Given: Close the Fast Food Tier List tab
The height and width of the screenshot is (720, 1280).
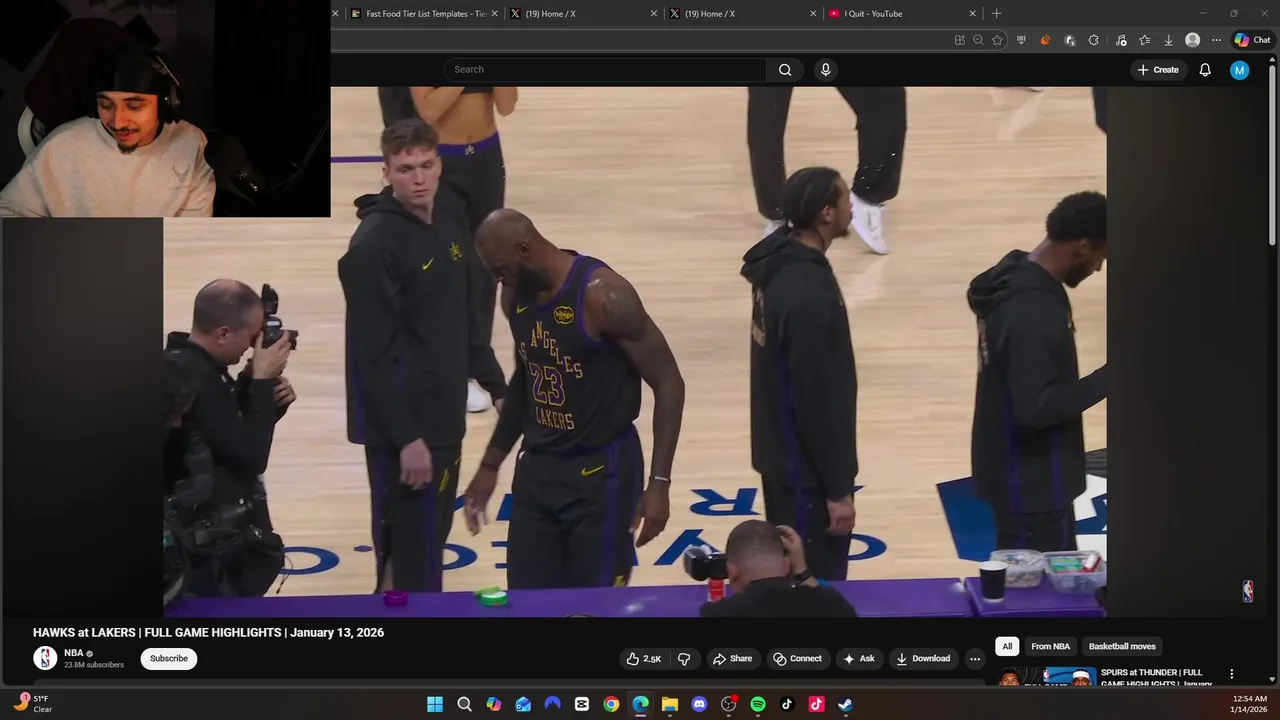Looking at the screenshot, I should pos(494,14).
